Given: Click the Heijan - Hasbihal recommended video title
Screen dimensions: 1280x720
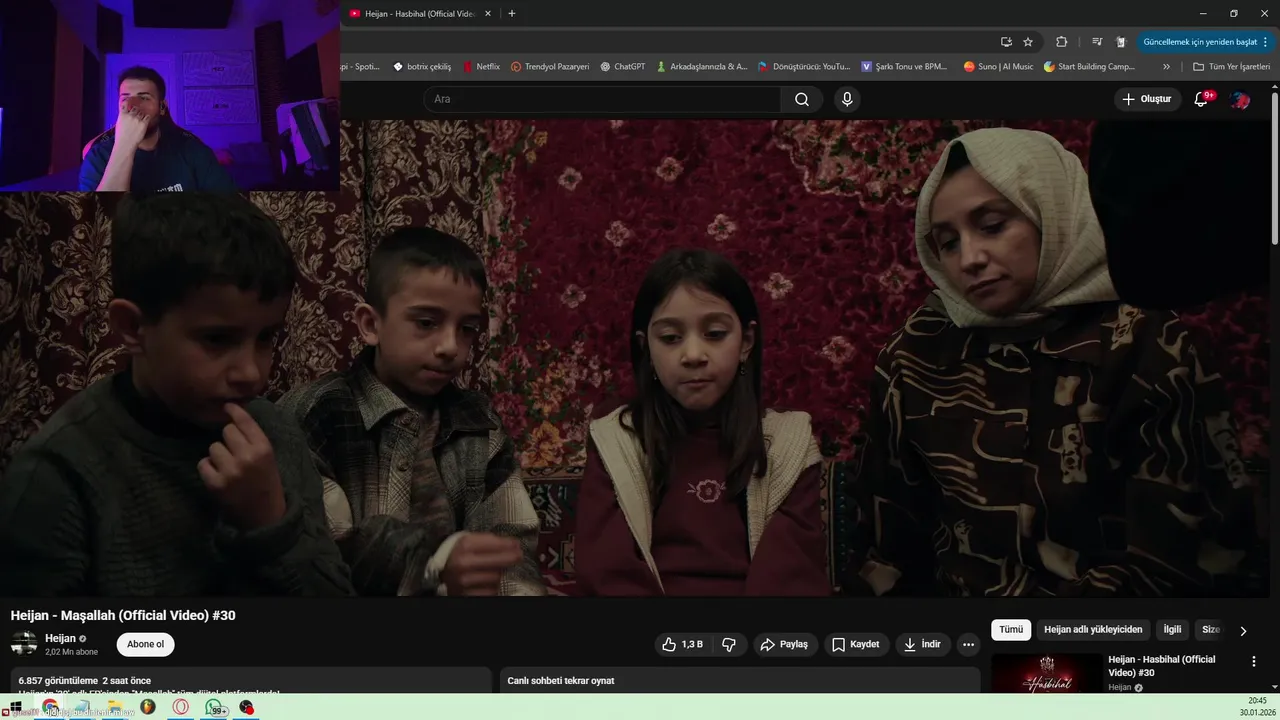Looking at the screenshot, I should [1162, 665].
